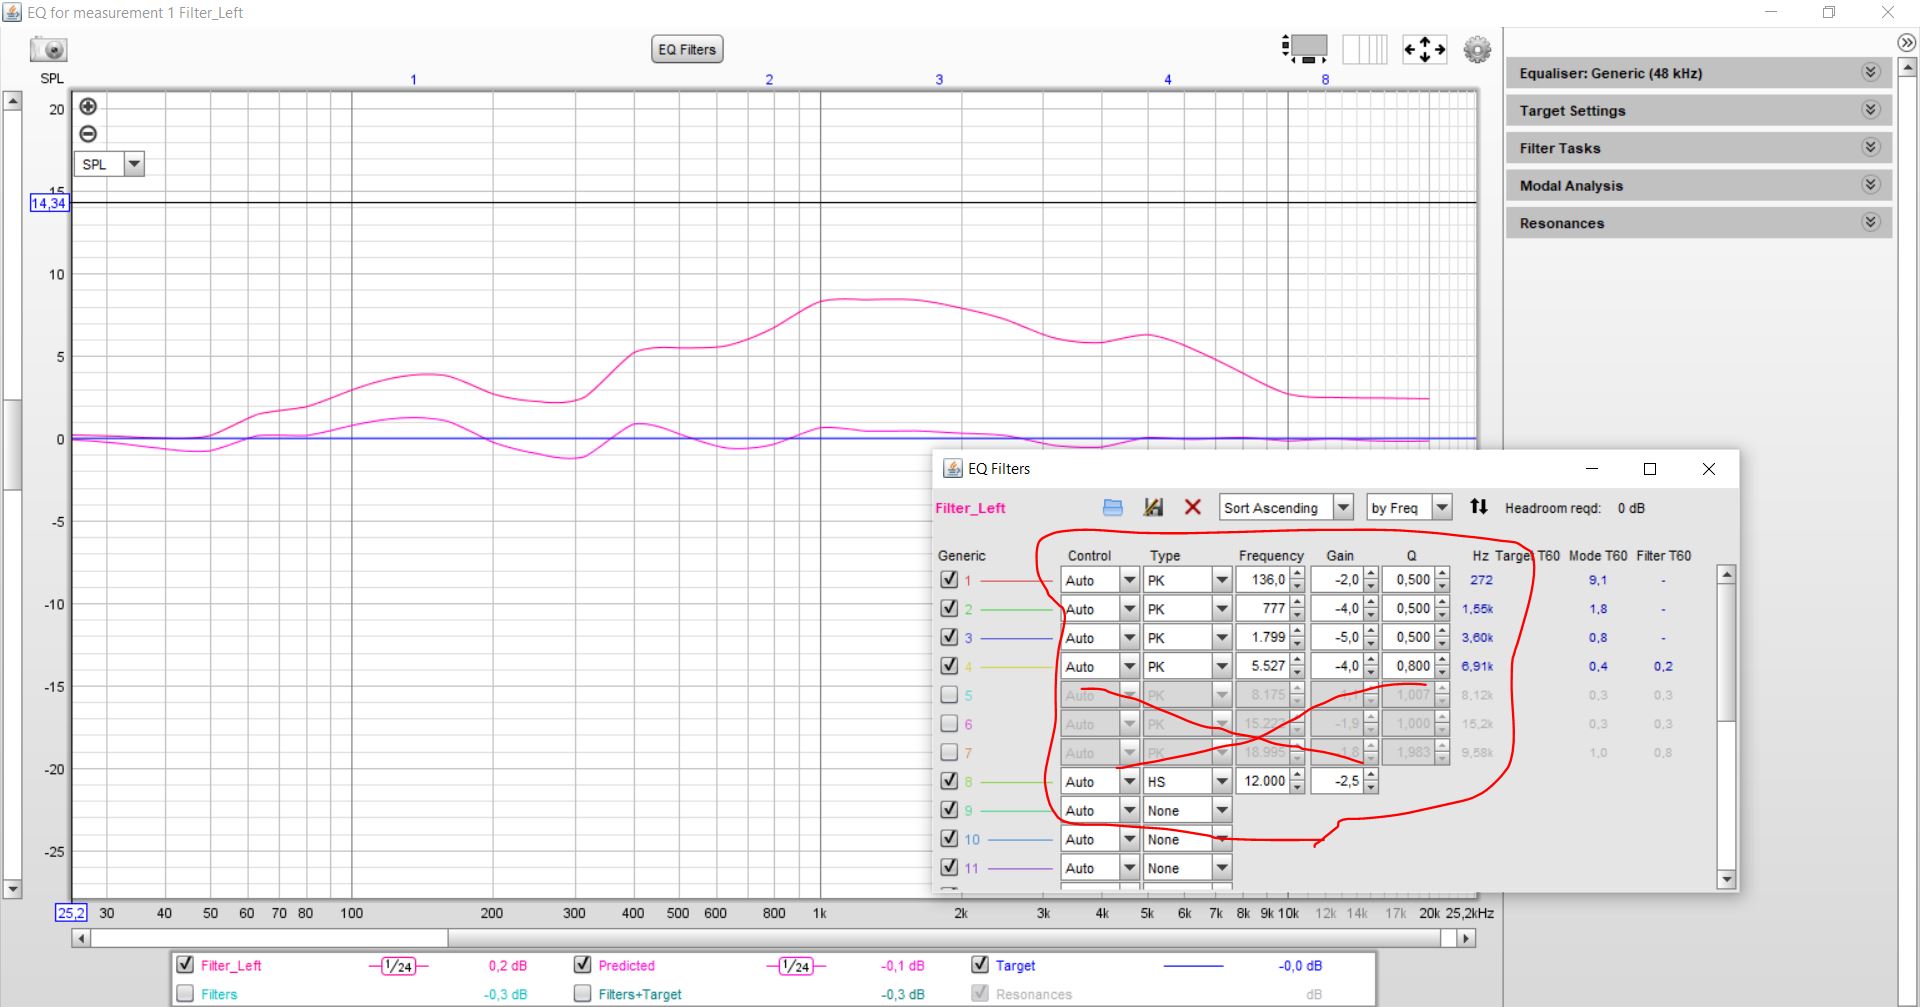Edit graph start frequency 25,2 field

point(71,913)
